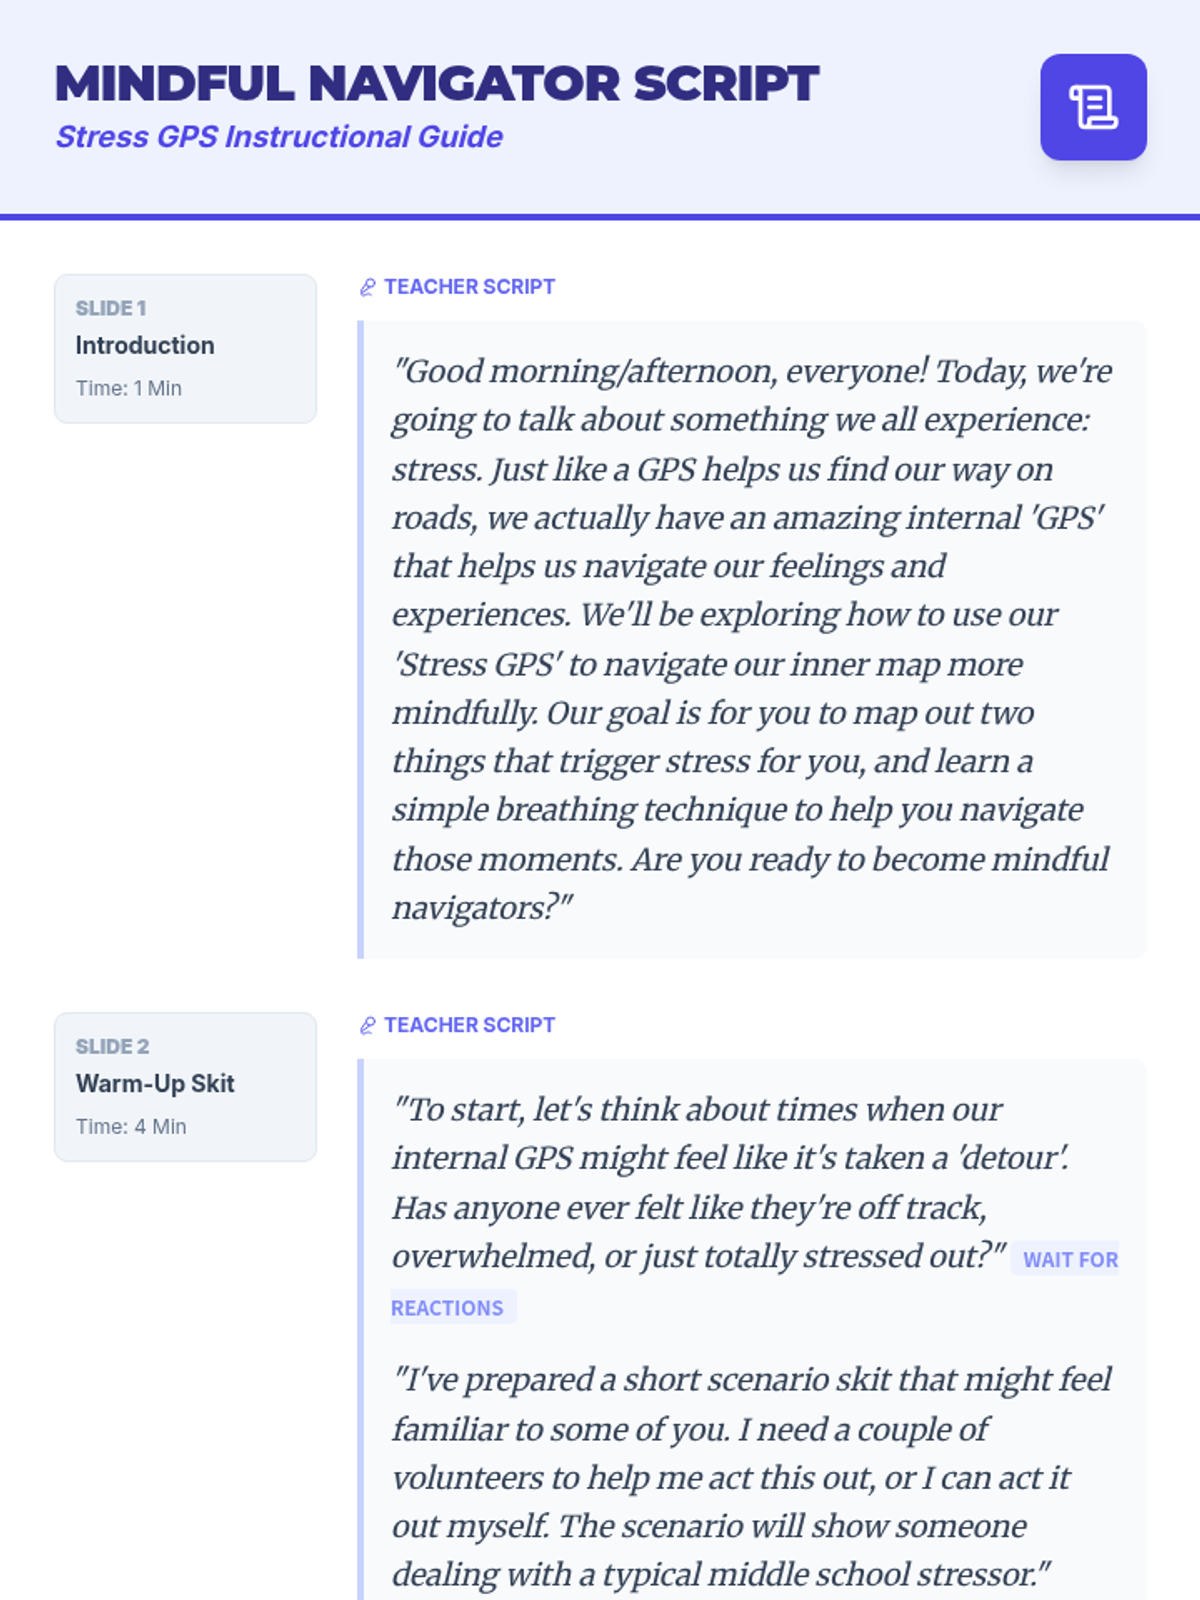Viewport: 1200px width, 1600px height.
Task: Click the Time: 4 Min text
Action: point(131,1126)
